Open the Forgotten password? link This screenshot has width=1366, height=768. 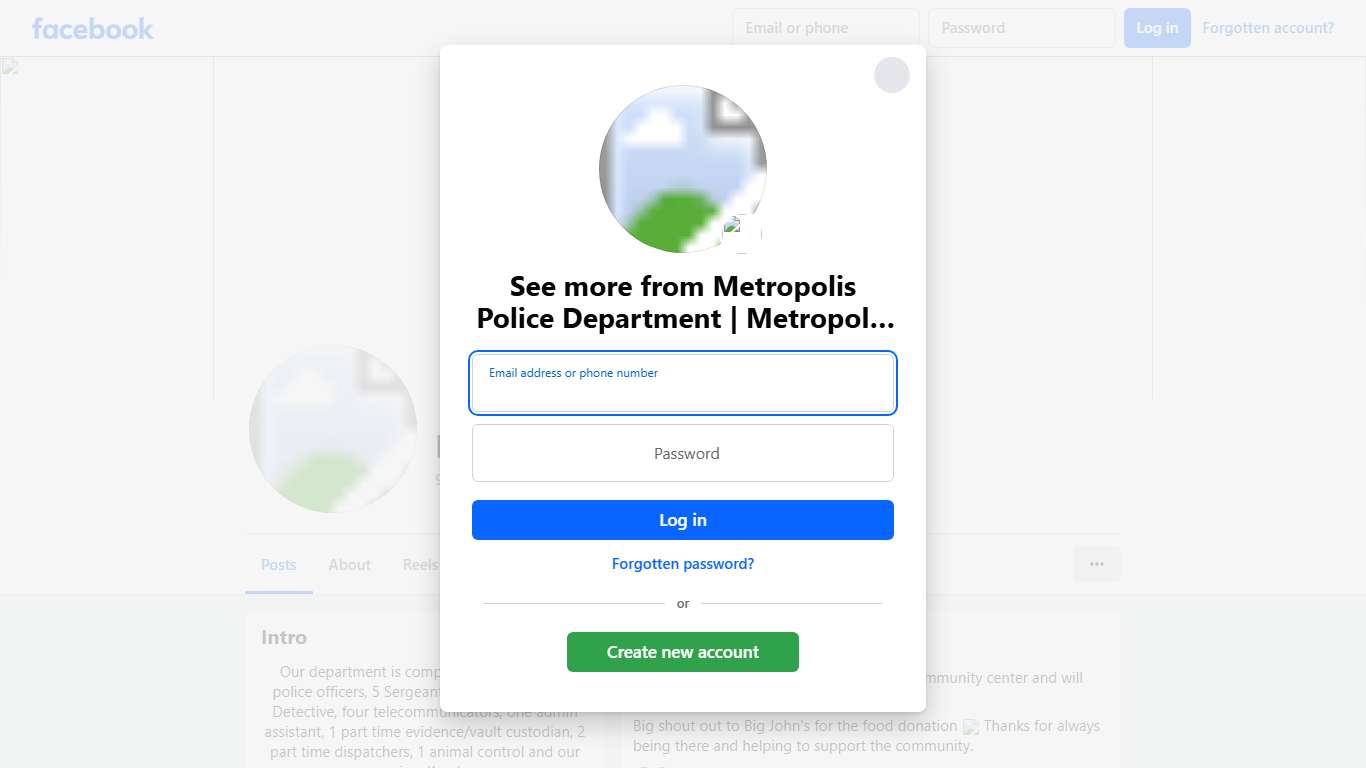coord(683,564)
